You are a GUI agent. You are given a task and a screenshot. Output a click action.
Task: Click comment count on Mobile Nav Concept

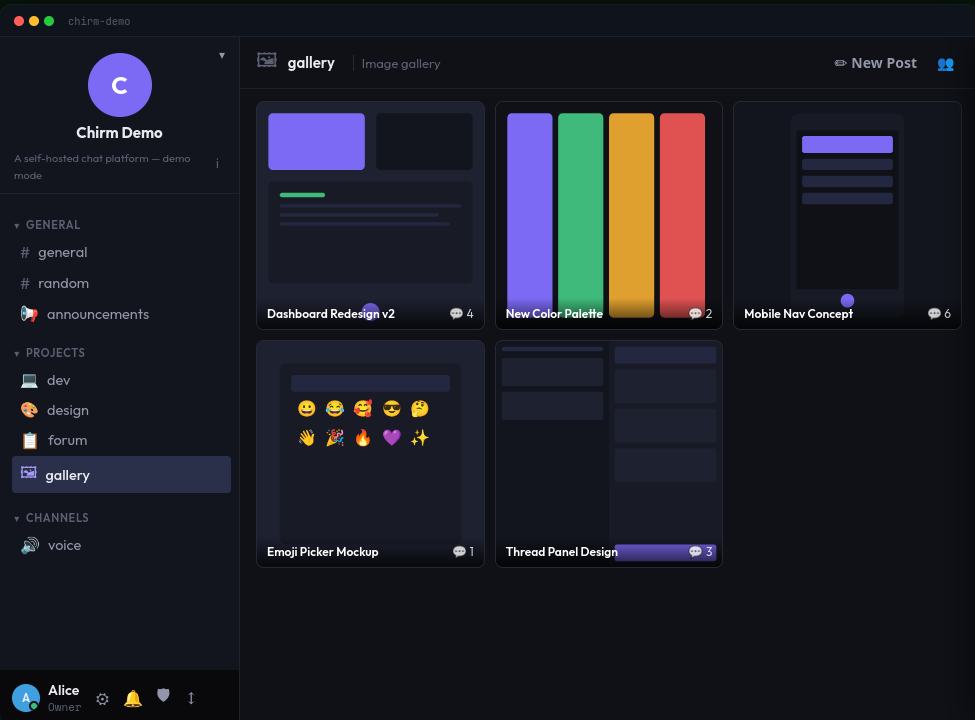tap(939, 314)
